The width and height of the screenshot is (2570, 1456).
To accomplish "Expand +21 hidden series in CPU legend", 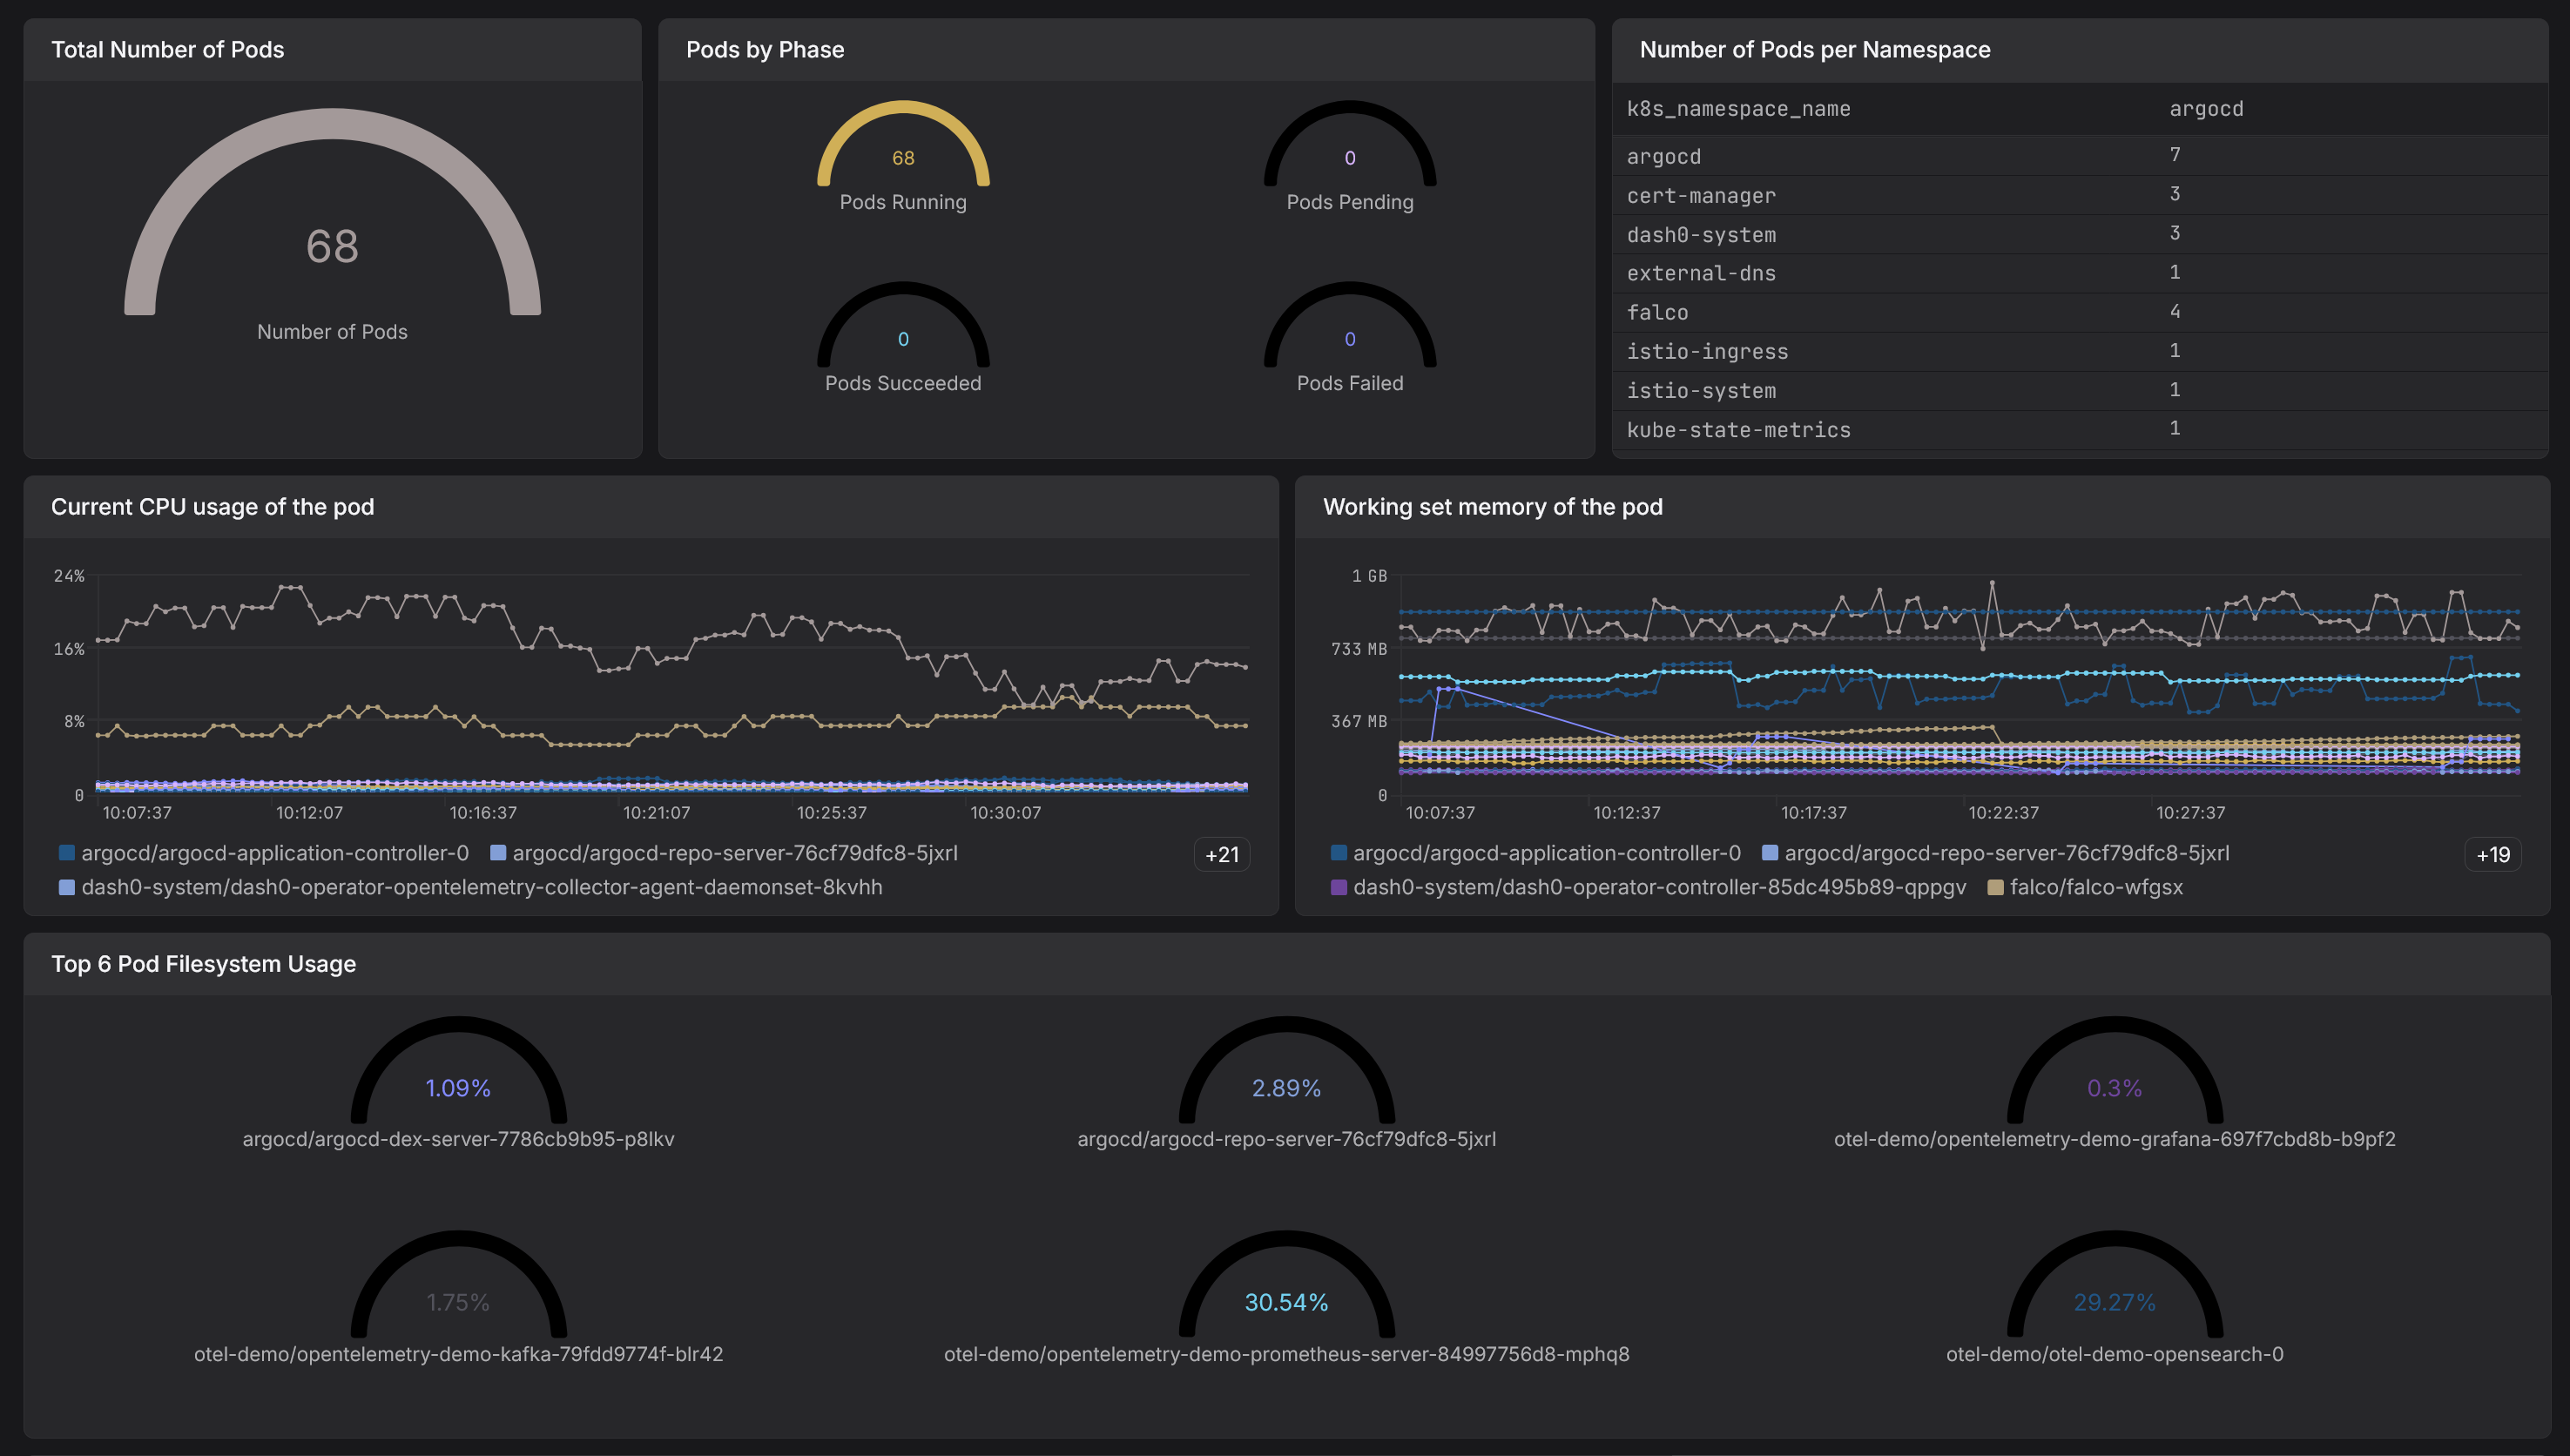I will click(x=1221, y=855).
